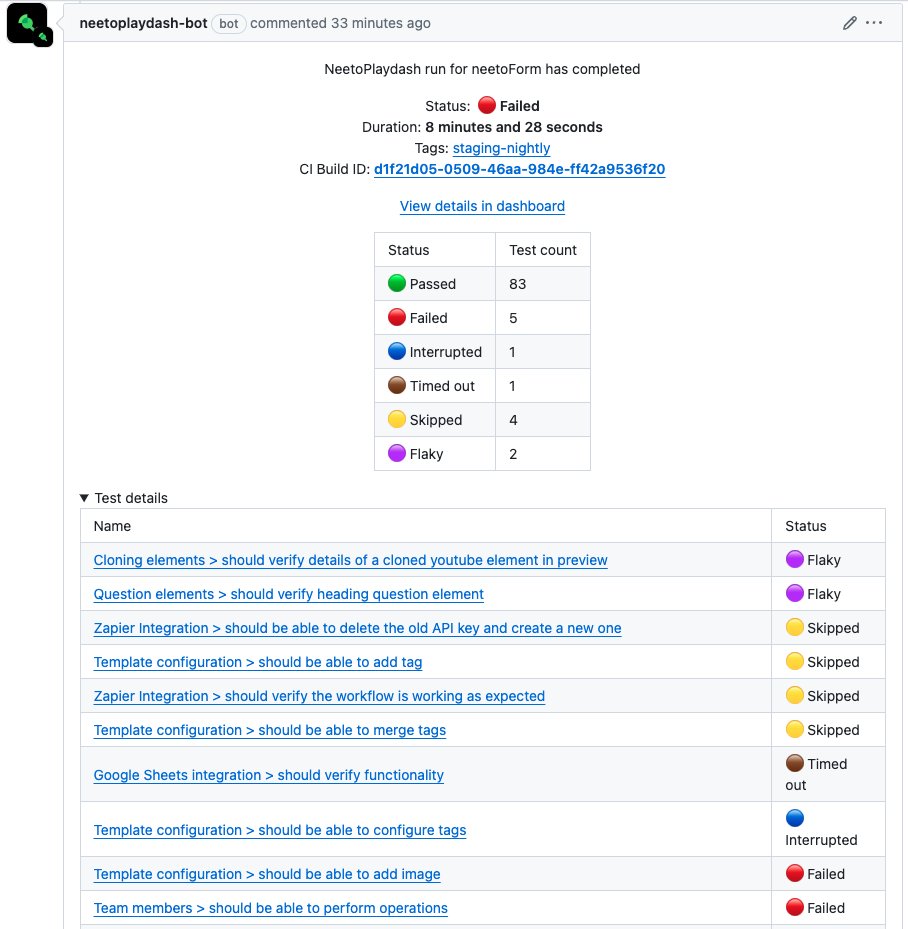
Task: Open 'Template configuration > add tag' test link
Action: (x=258, y=662)
